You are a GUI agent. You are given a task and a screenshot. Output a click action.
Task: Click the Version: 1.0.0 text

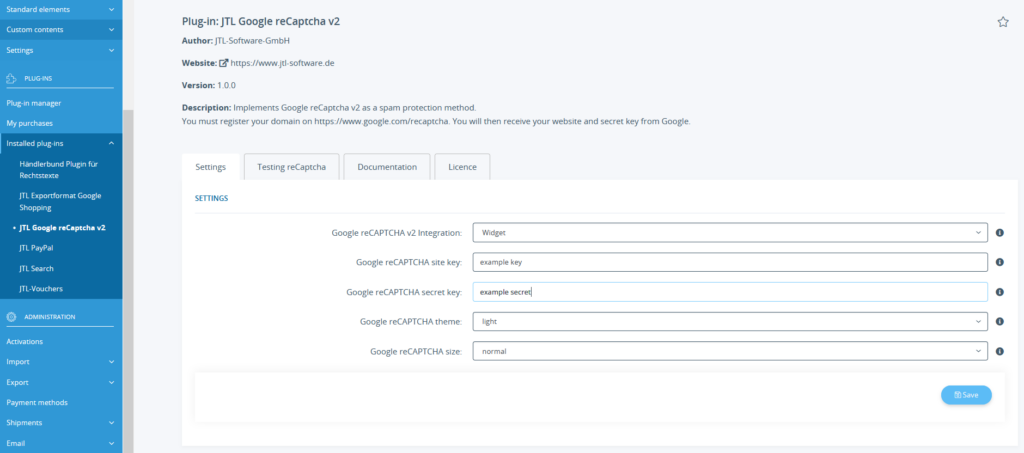(x=208, y=86)
